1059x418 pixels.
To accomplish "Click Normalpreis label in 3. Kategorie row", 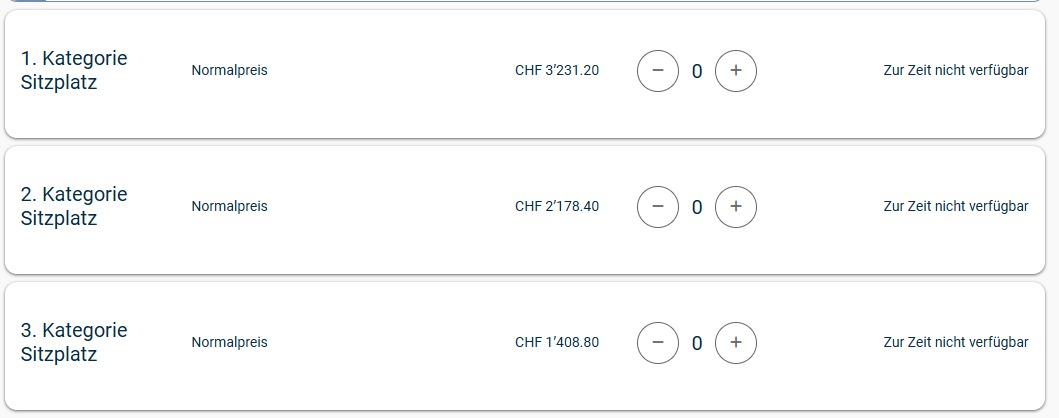I will coord(229,343).
